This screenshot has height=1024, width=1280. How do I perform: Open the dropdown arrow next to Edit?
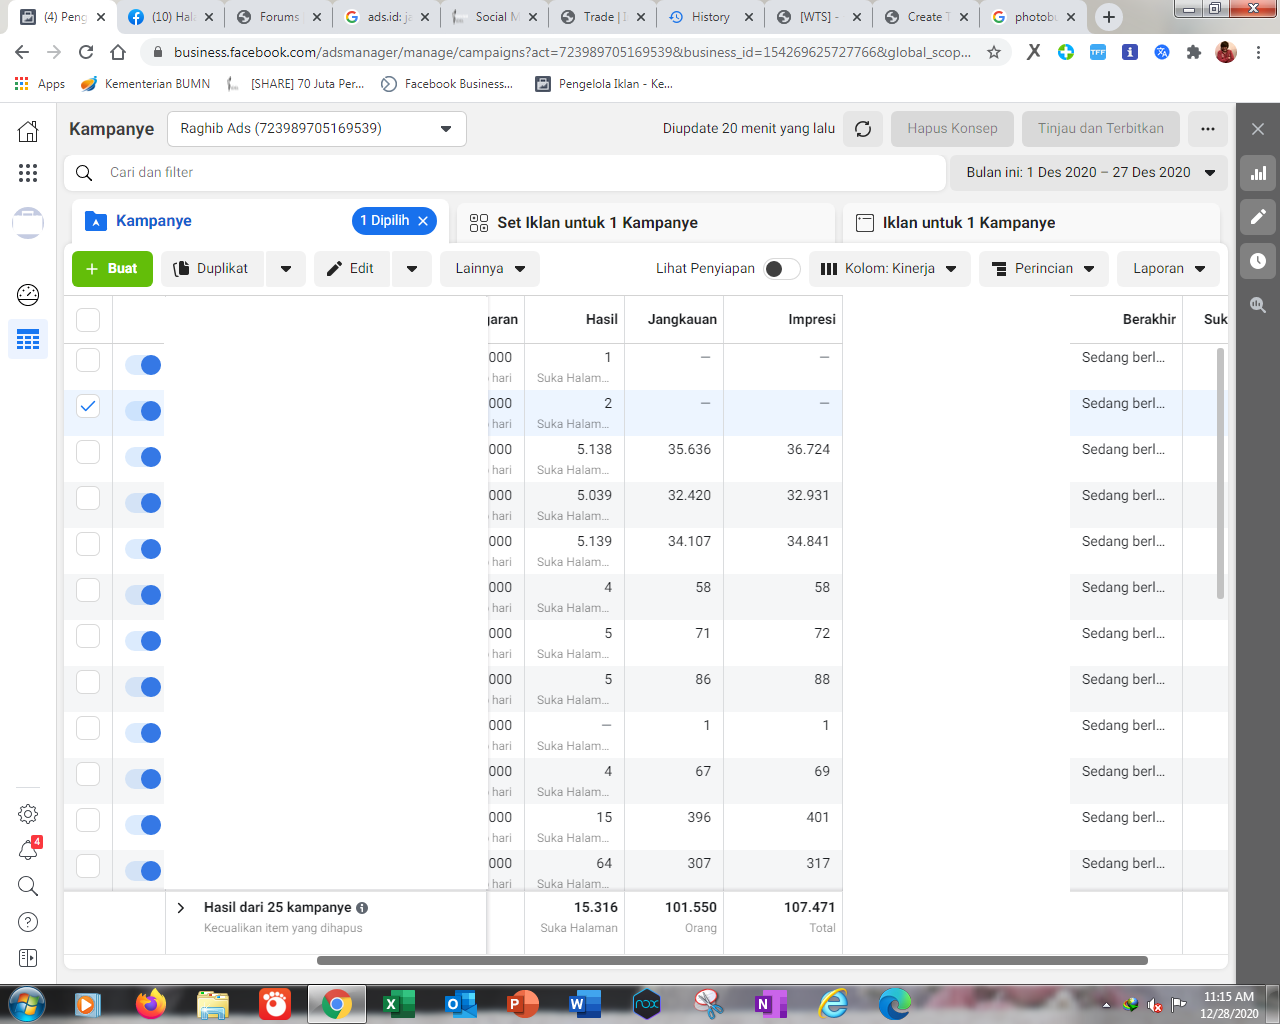(x=412, y=269)
